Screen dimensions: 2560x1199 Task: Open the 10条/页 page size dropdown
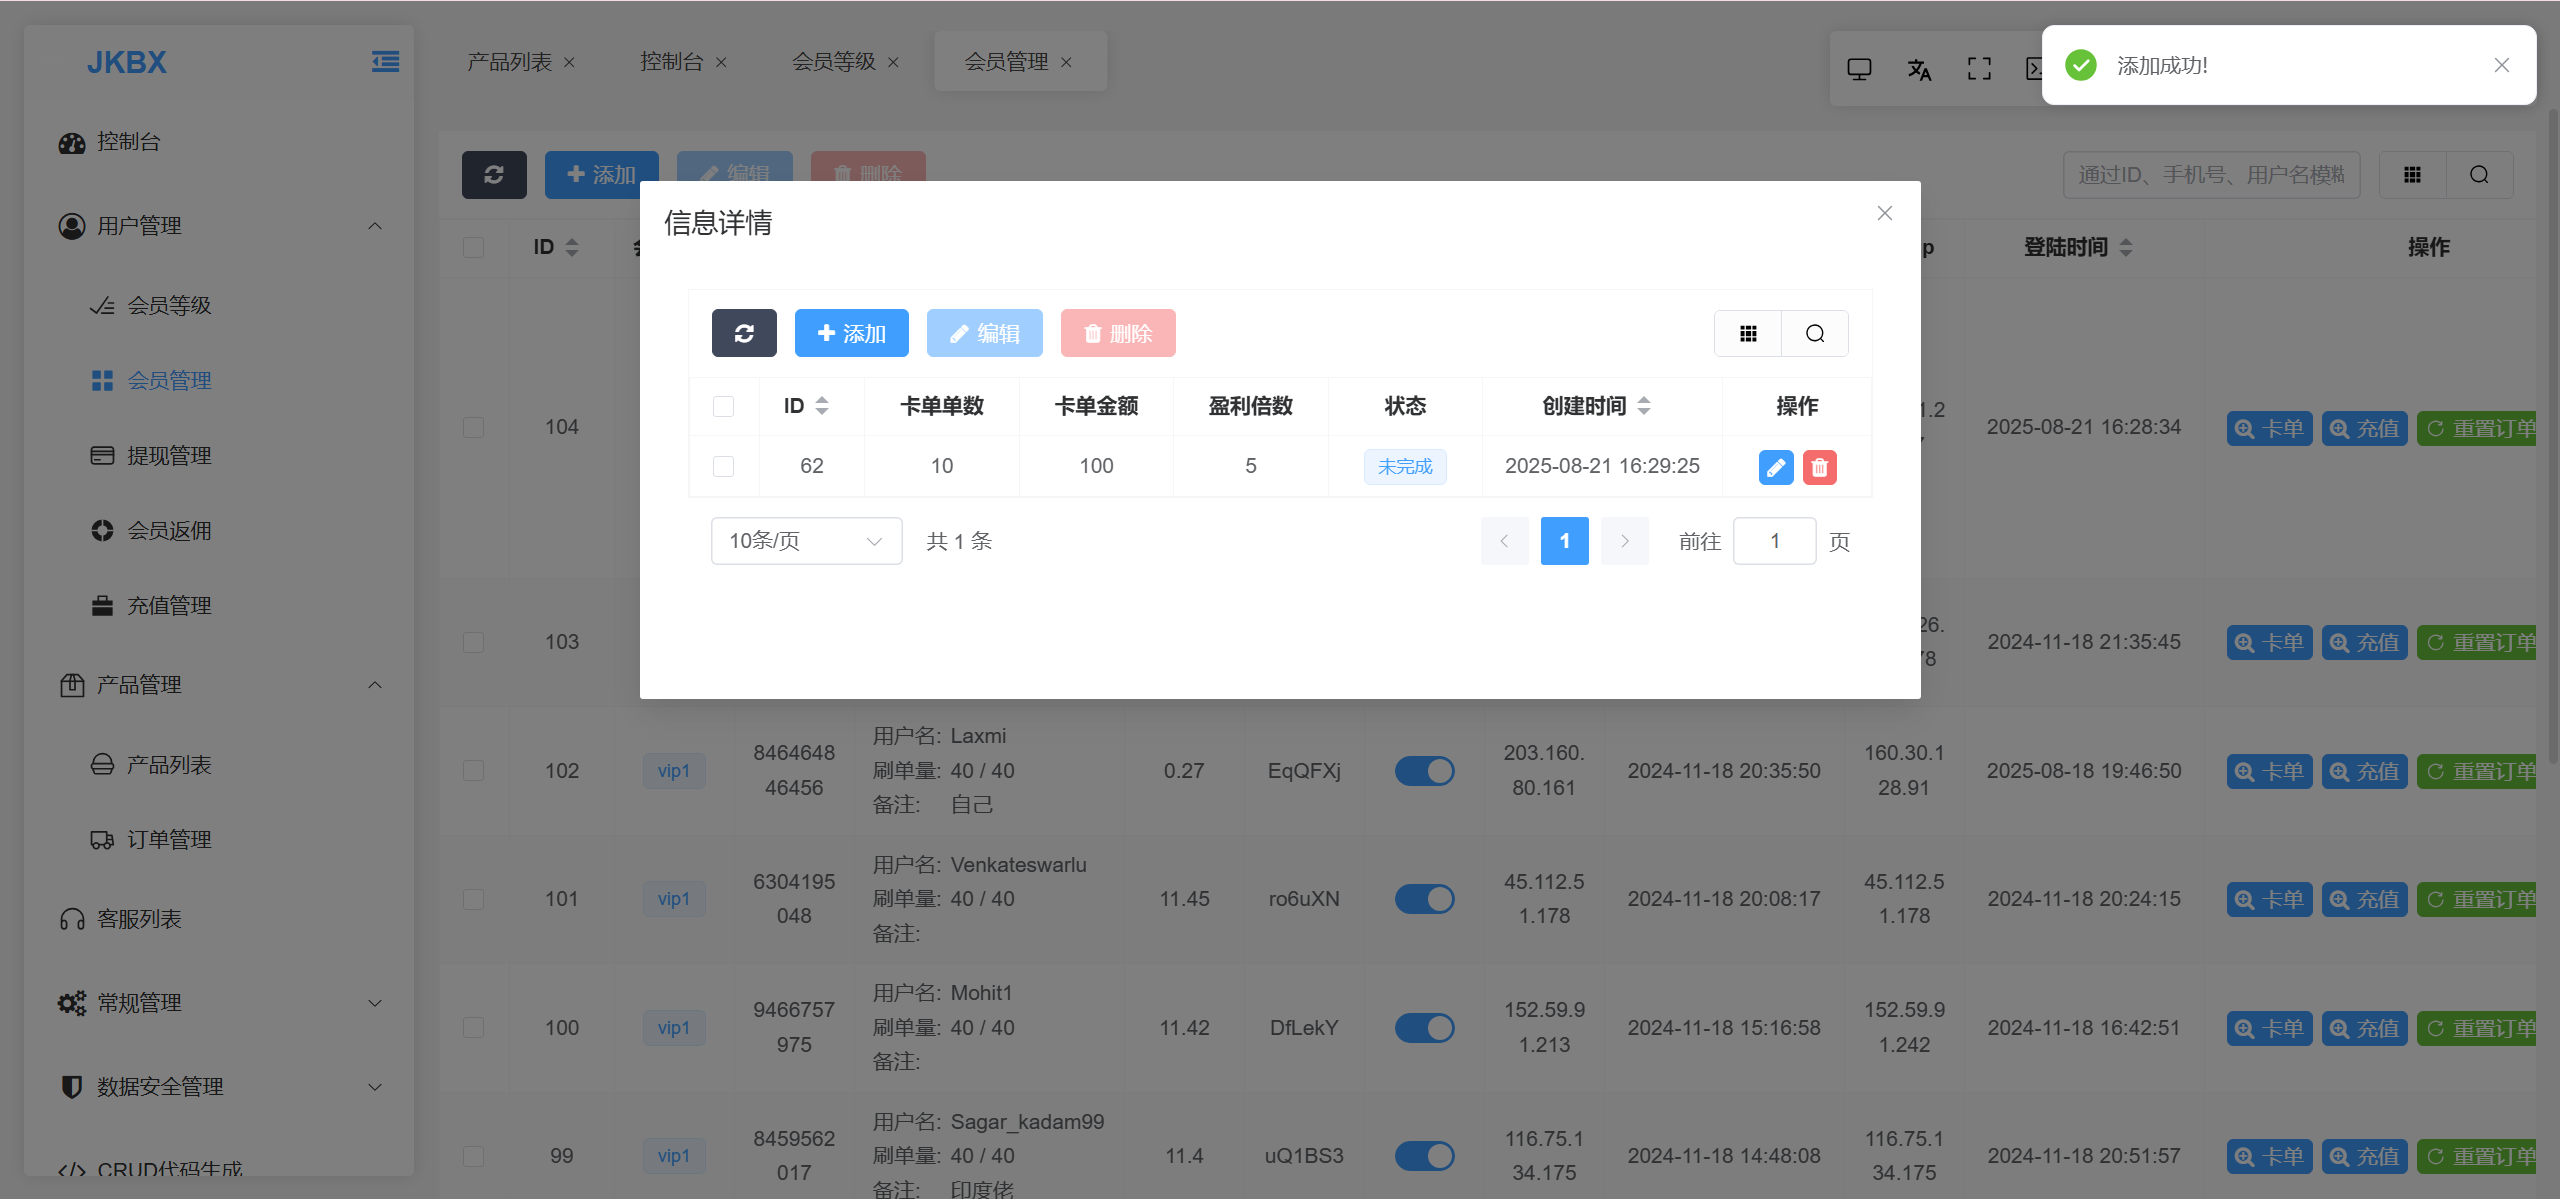coord(806,541)
